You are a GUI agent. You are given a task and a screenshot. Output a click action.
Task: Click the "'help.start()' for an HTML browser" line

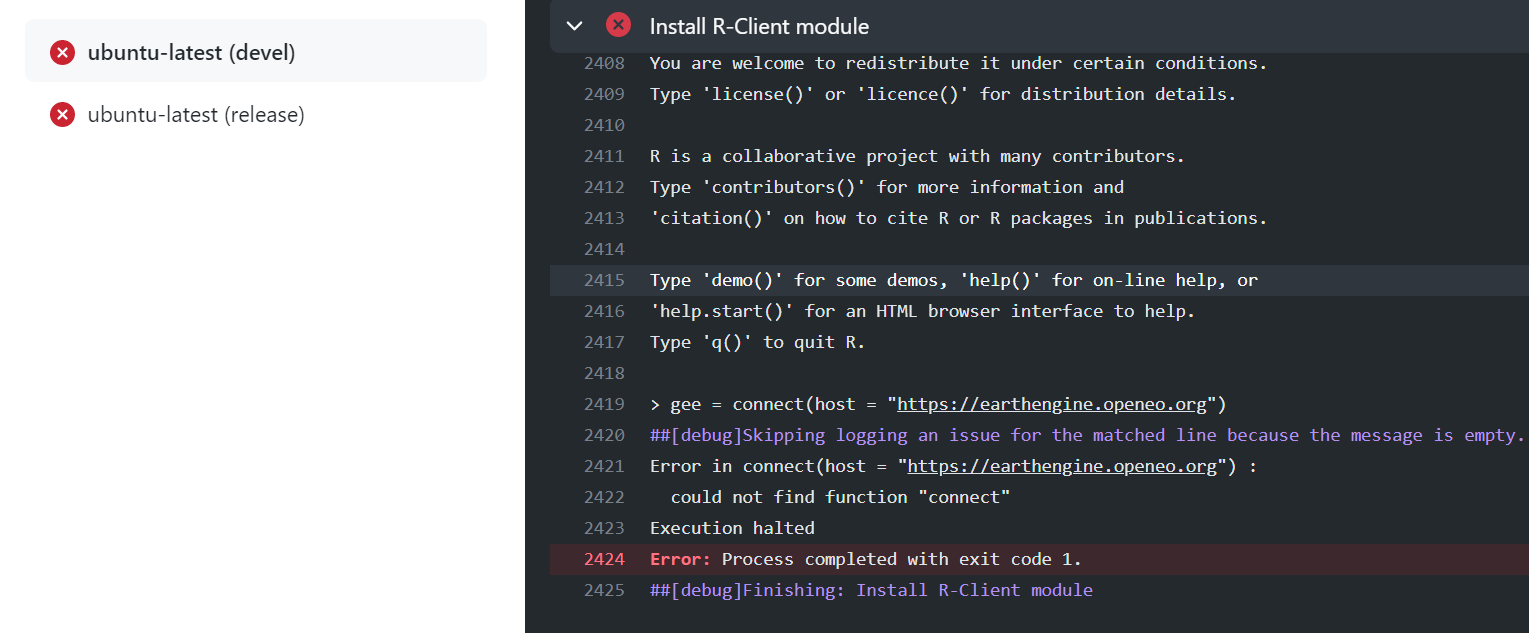pyautogui.click(x=922, y=311)
